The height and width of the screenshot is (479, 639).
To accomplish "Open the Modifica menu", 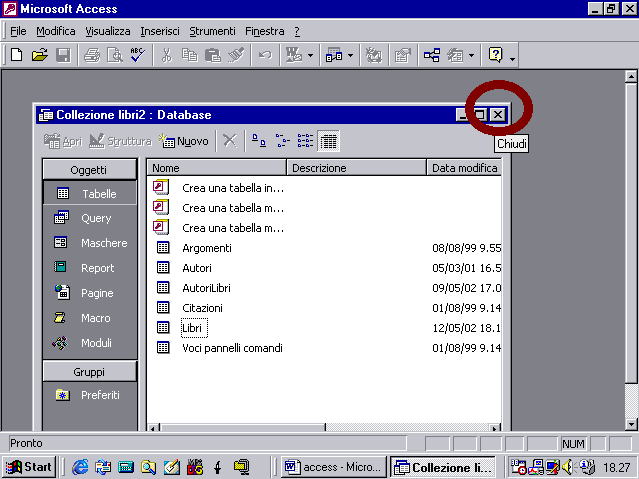I will [56, 31].
